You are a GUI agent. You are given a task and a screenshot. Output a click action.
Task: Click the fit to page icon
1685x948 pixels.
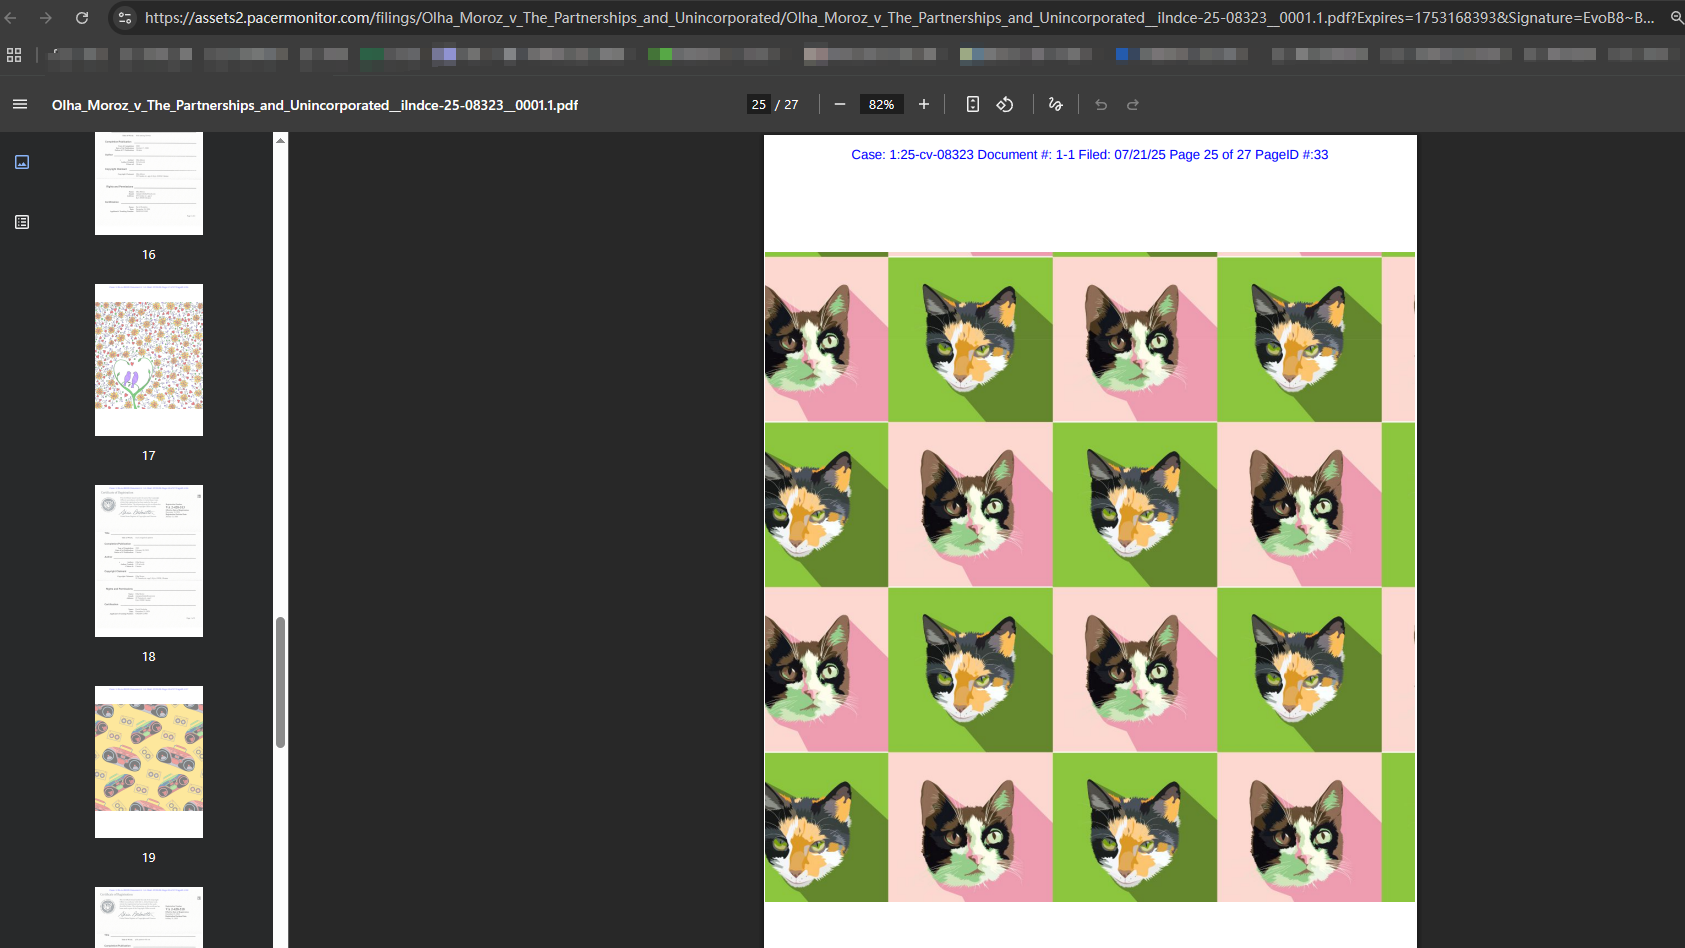[x=972, y=104]
